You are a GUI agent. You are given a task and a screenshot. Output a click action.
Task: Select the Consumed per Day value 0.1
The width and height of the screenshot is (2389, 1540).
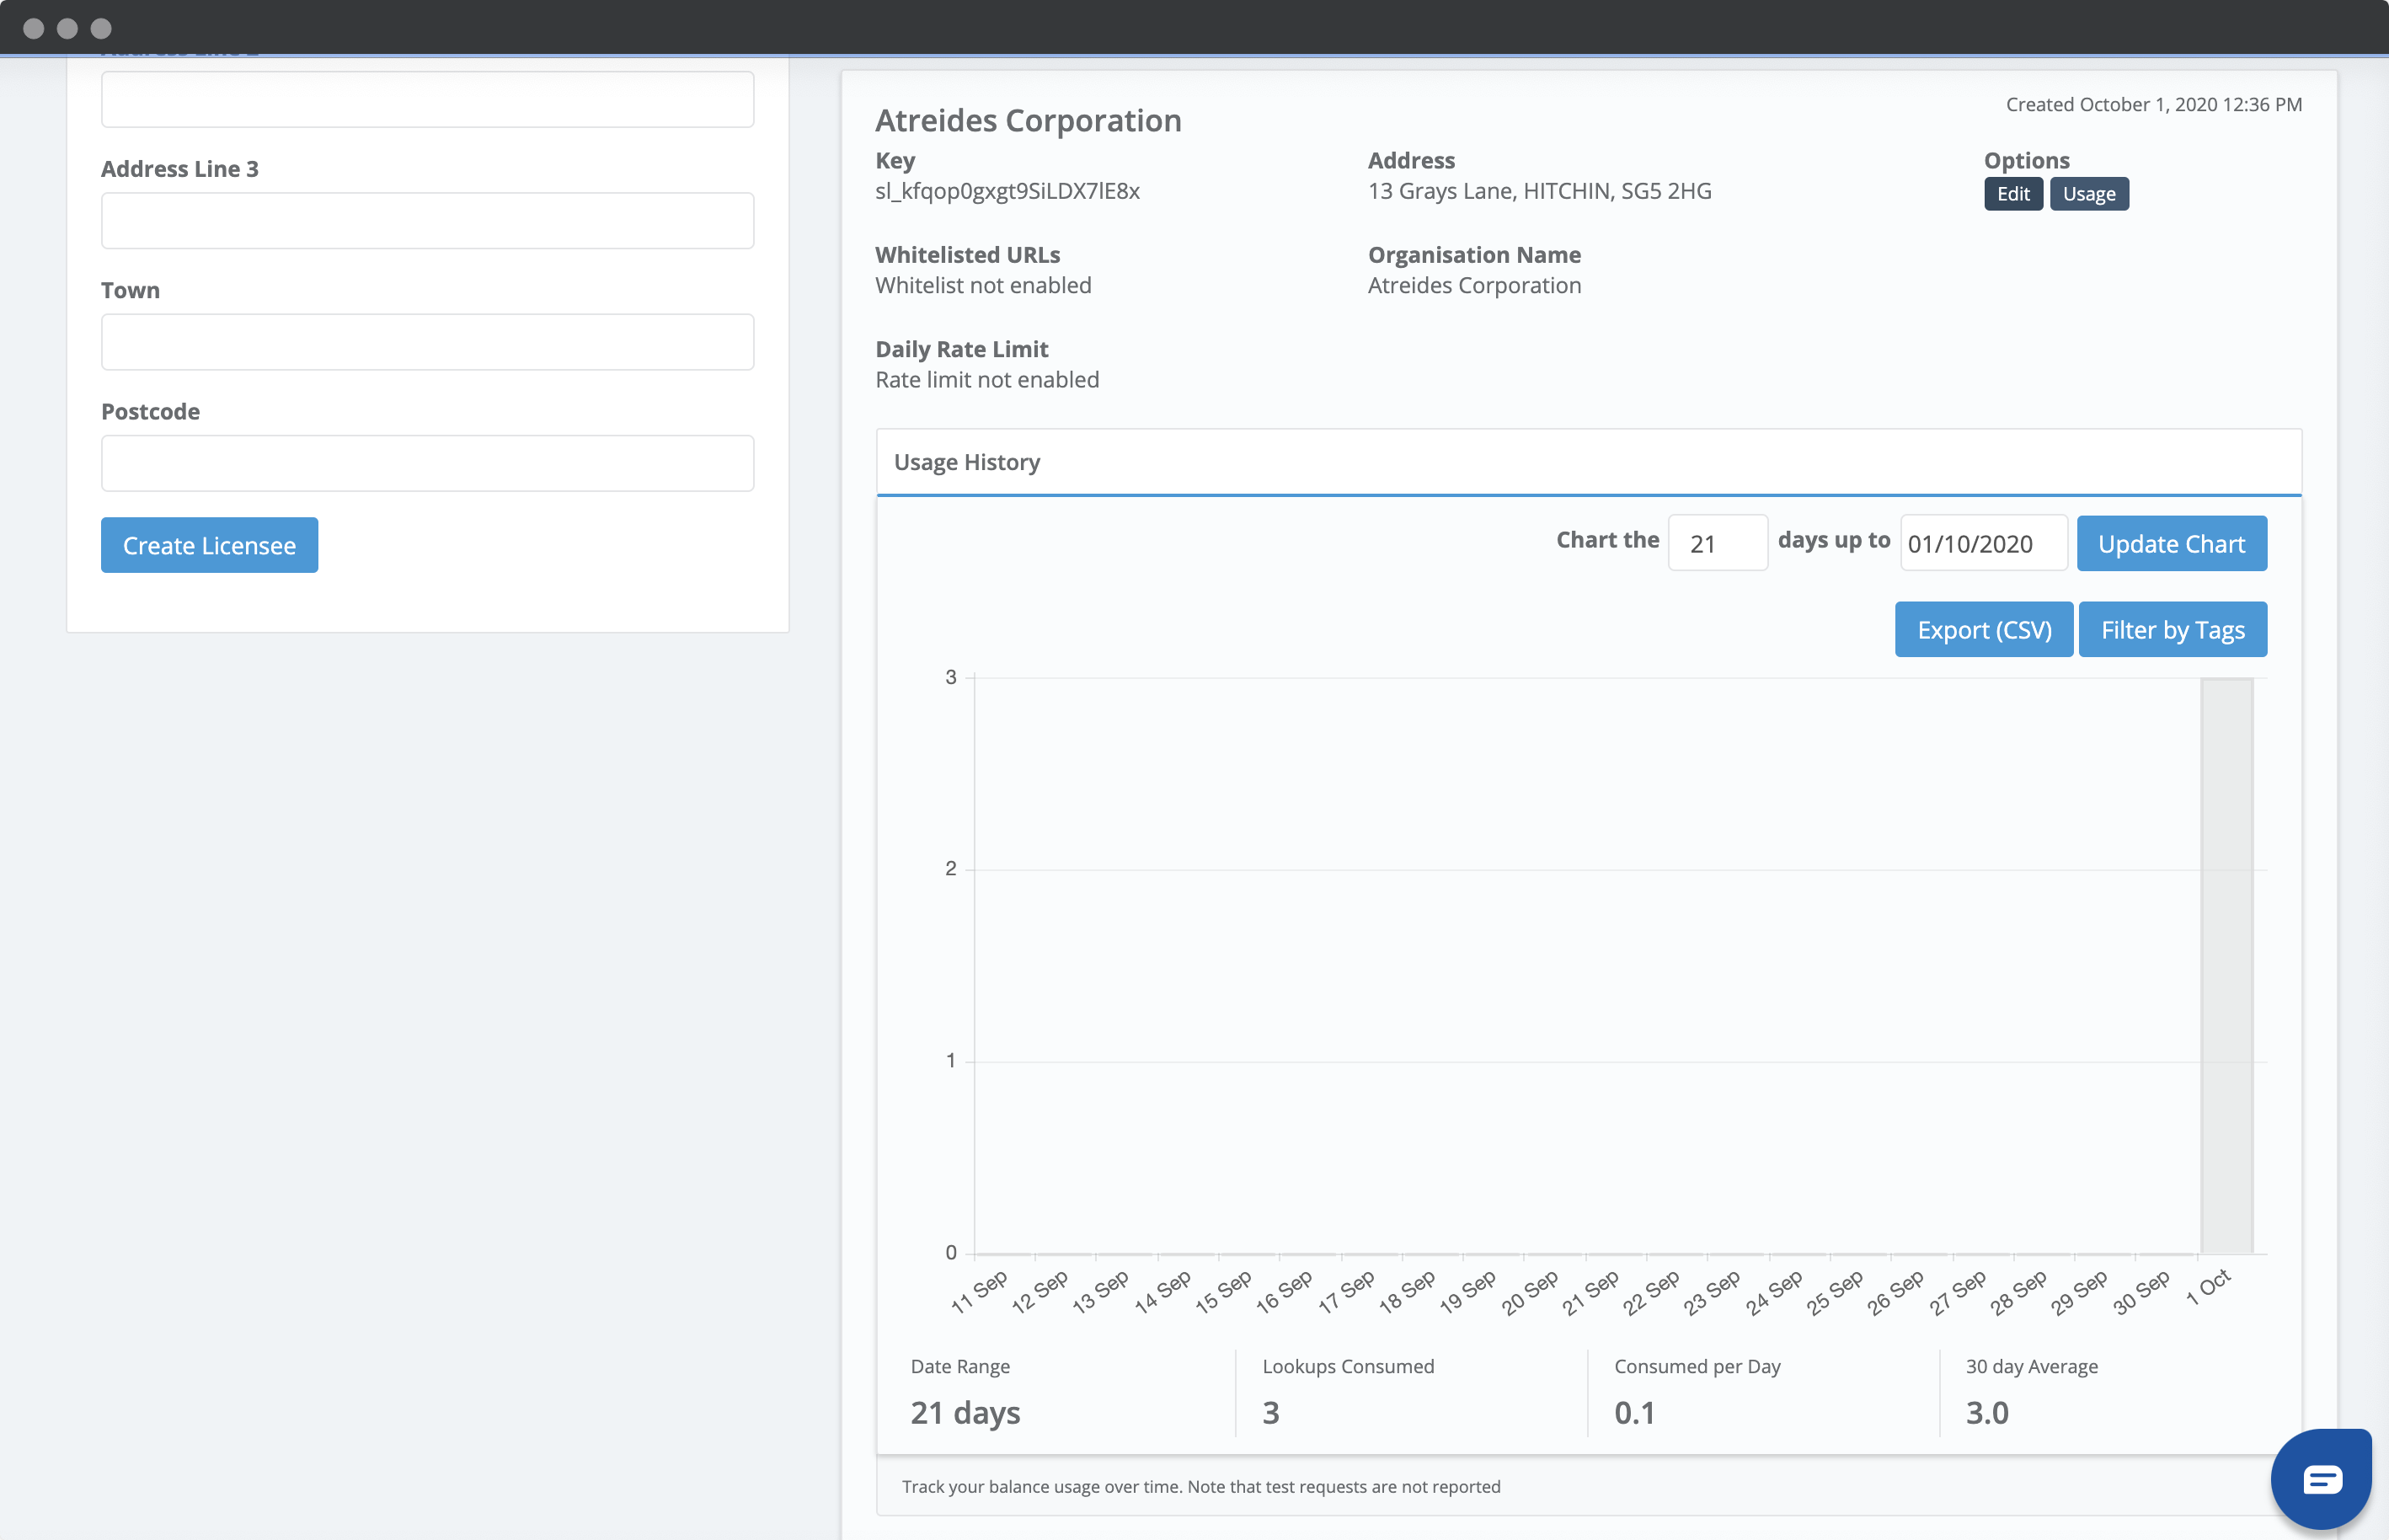coord(1634,1412)
